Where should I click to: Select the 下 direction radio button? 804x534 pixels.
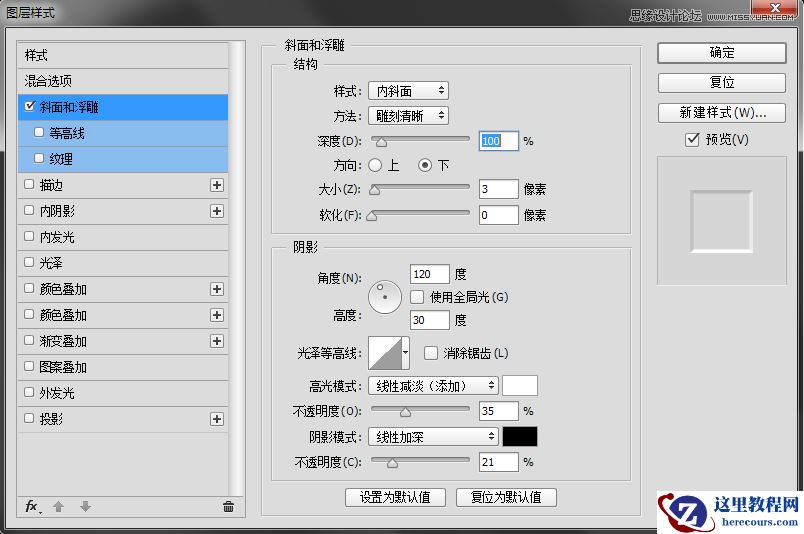tap(425, 165)
